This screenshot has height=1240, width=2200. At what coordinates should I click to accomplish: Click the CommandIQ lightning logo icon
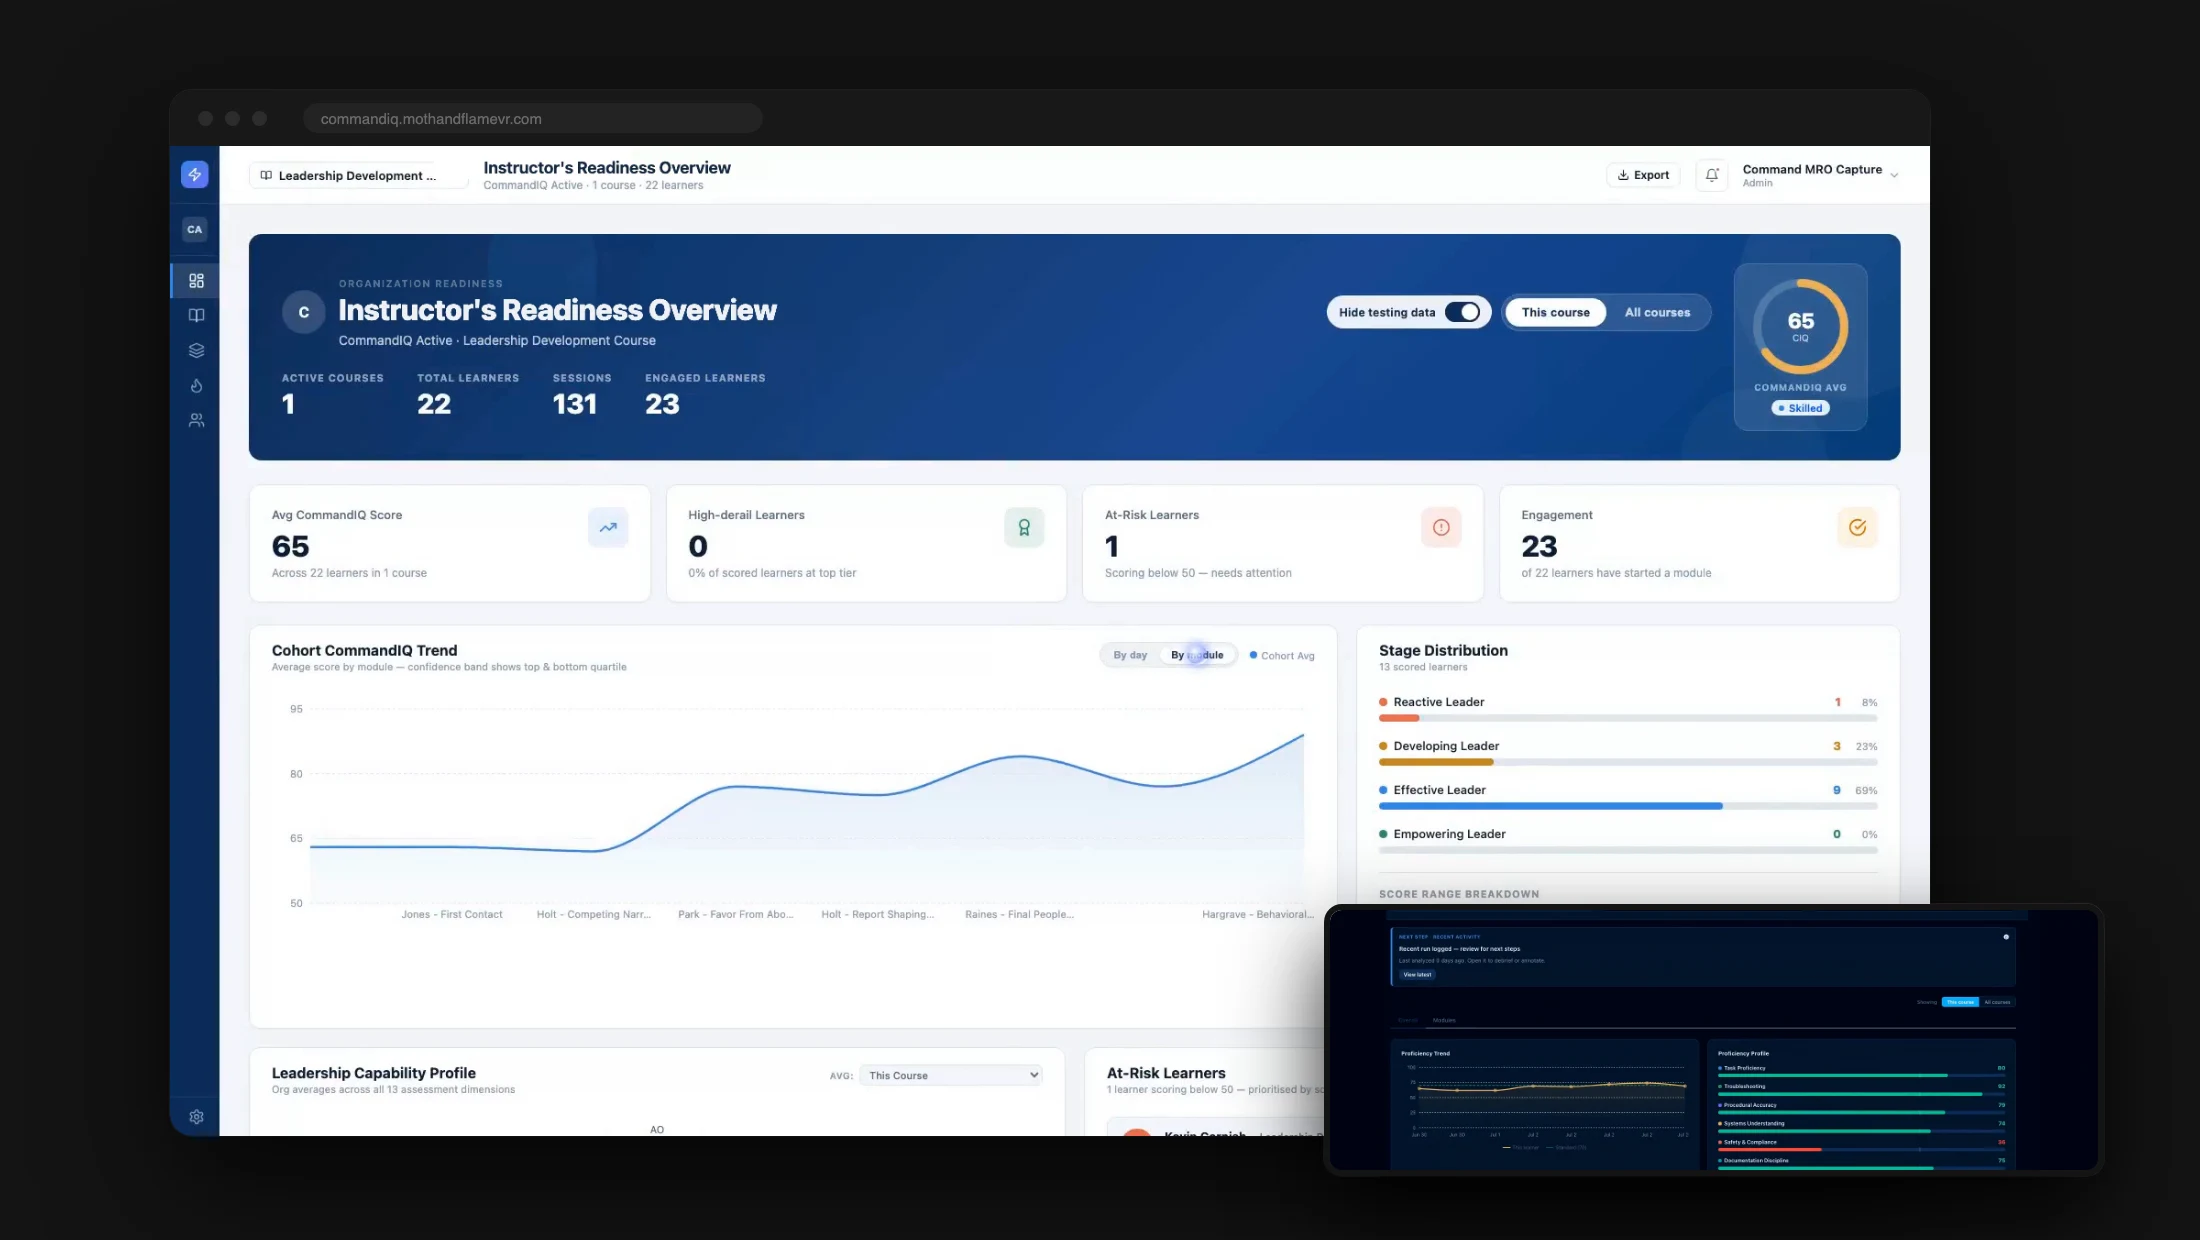(x=195, y=174)
